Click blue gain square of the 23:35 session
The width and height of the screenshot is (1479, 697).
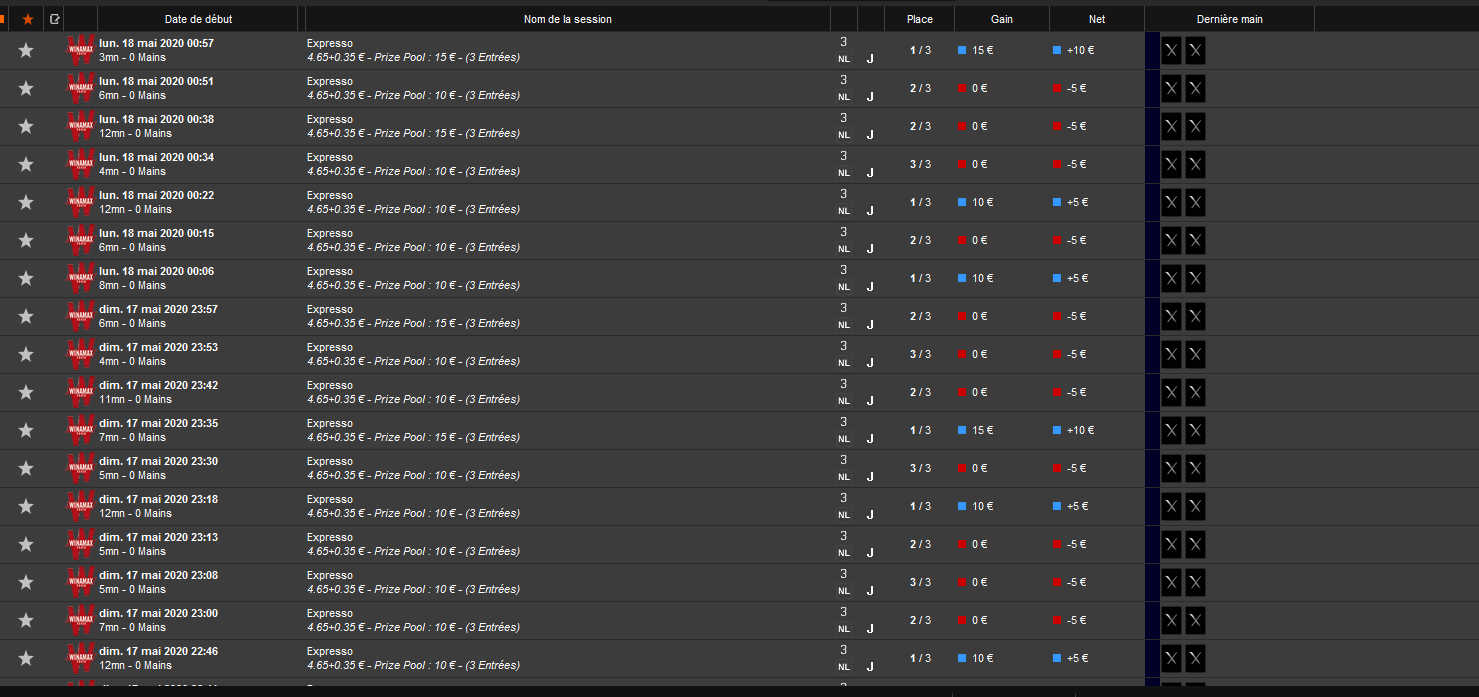(962, 430)
